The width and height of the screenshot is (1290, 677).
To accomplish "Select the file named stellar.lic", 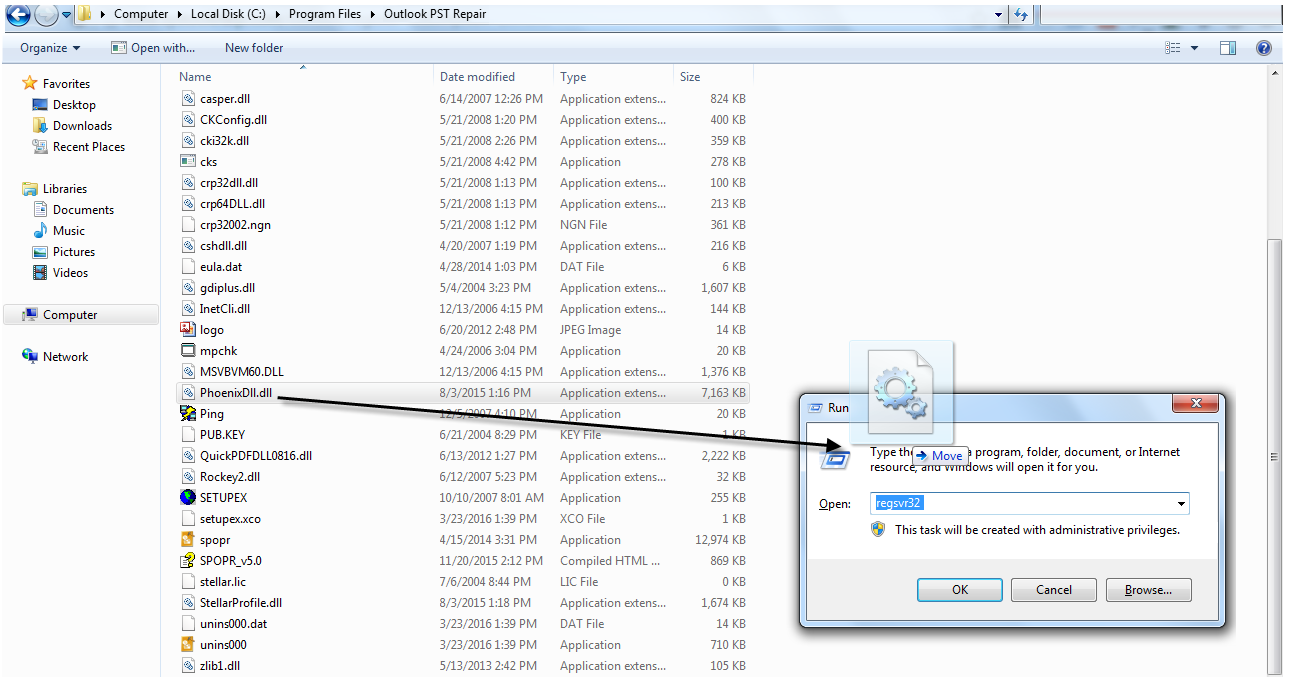I will pos(224,582).
